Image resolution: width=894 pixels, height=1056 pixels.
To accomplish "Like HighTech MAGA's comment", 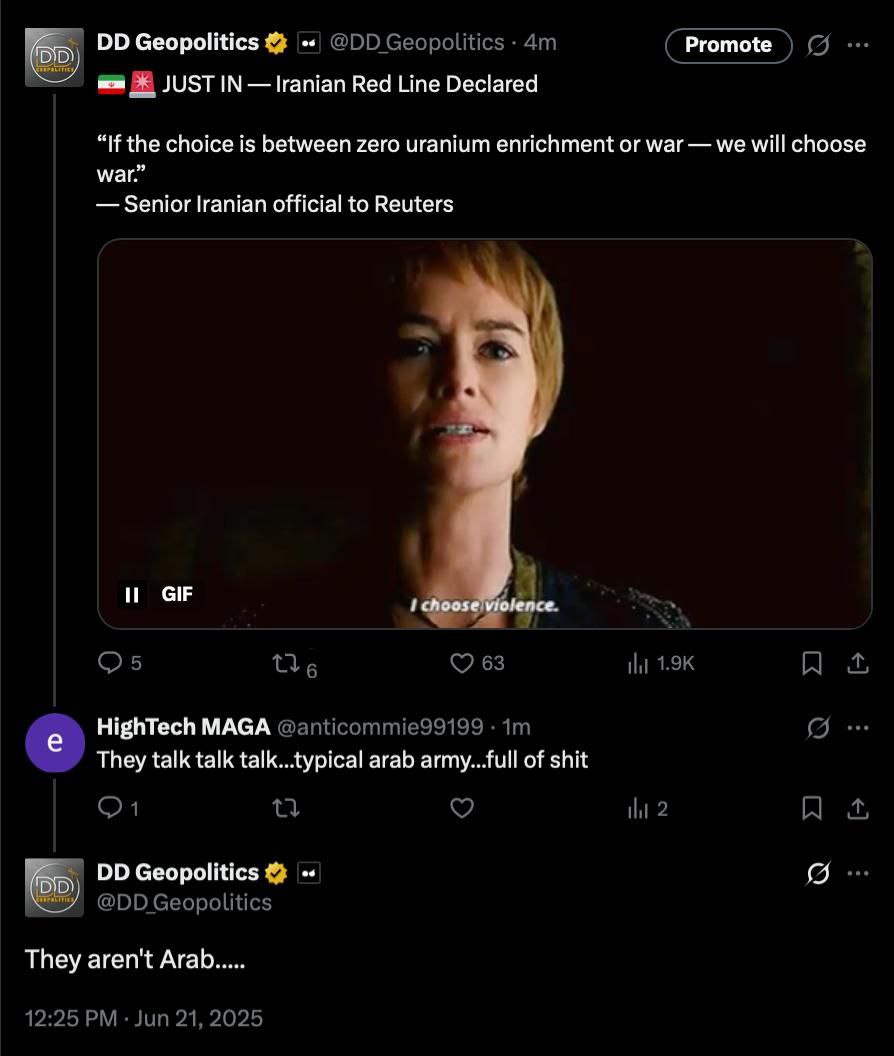I will (x=461, y=808).
